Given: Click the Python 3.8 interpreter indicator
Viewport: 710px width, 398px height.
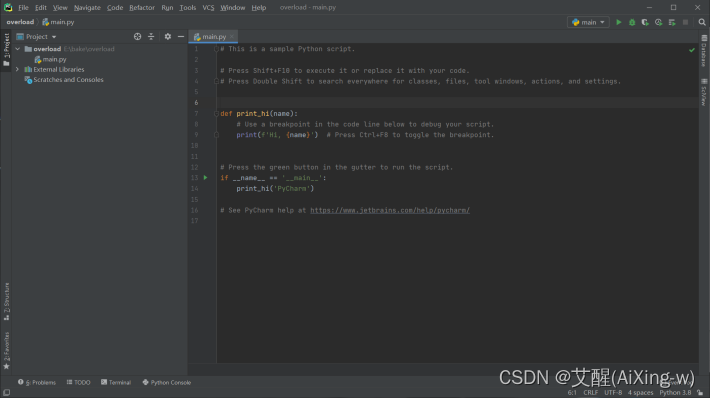Looking at the screenshot, I should 675,393.
